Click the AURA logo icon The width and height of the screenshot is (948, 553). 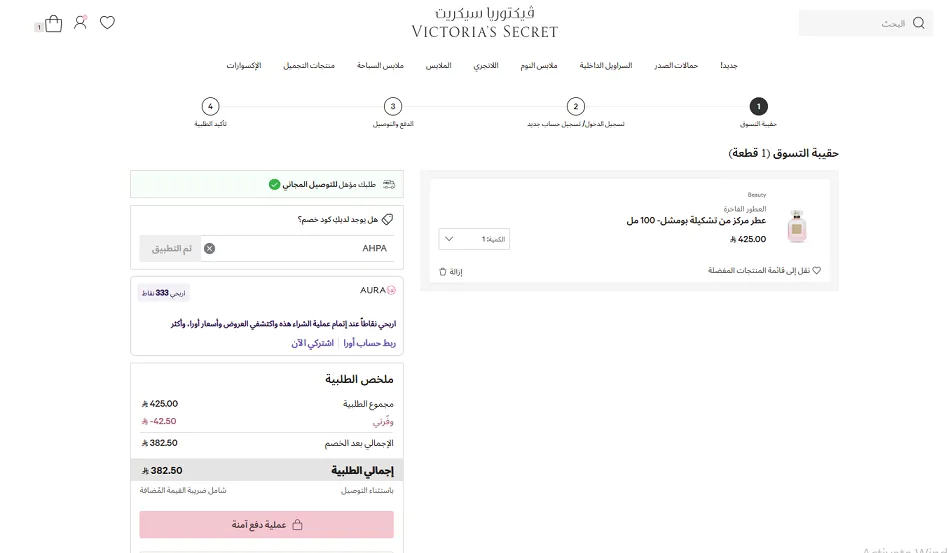click(x=391, y=290)
